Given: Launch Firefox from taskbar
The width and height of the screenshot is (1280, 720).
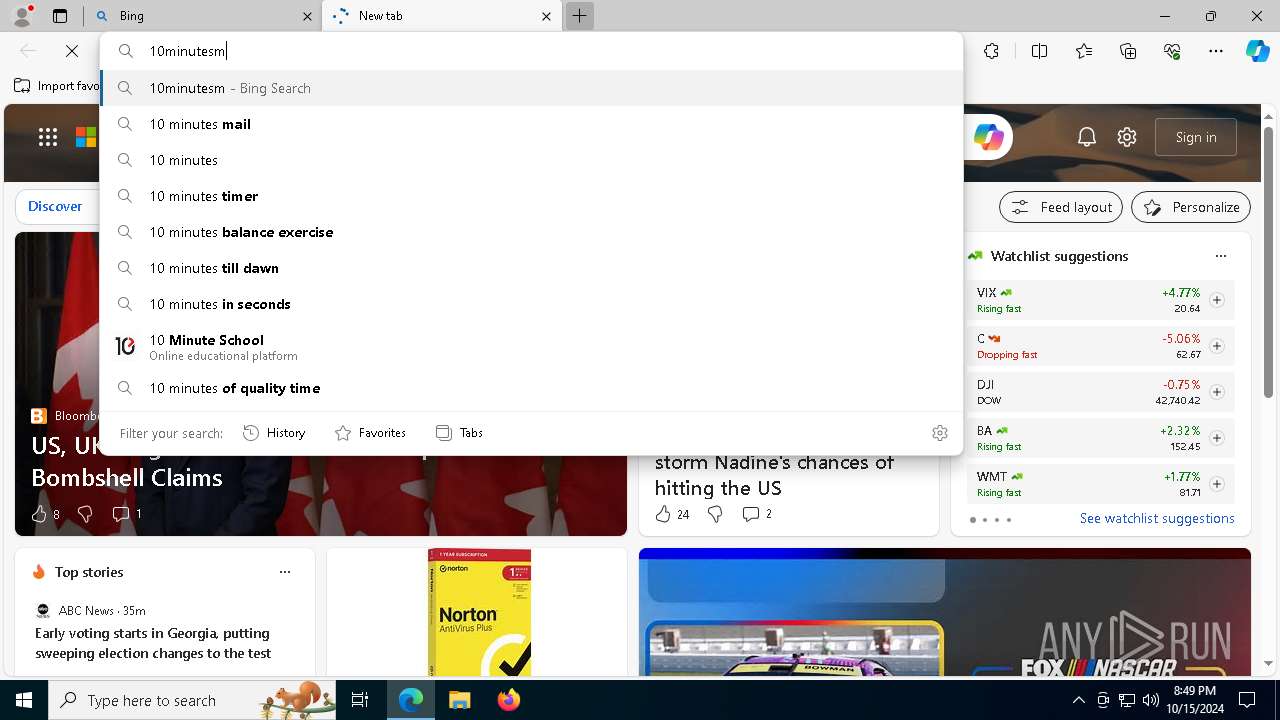Looking at the screenshot, I should [x=508, y=700].
